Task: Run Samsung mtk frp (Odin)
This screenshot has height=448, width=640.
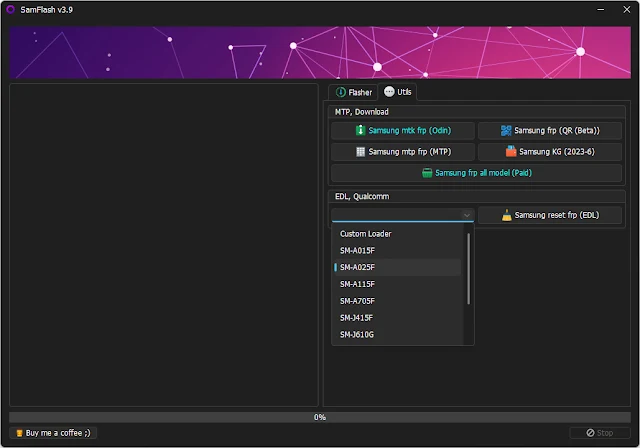Action: click(403, 131)
